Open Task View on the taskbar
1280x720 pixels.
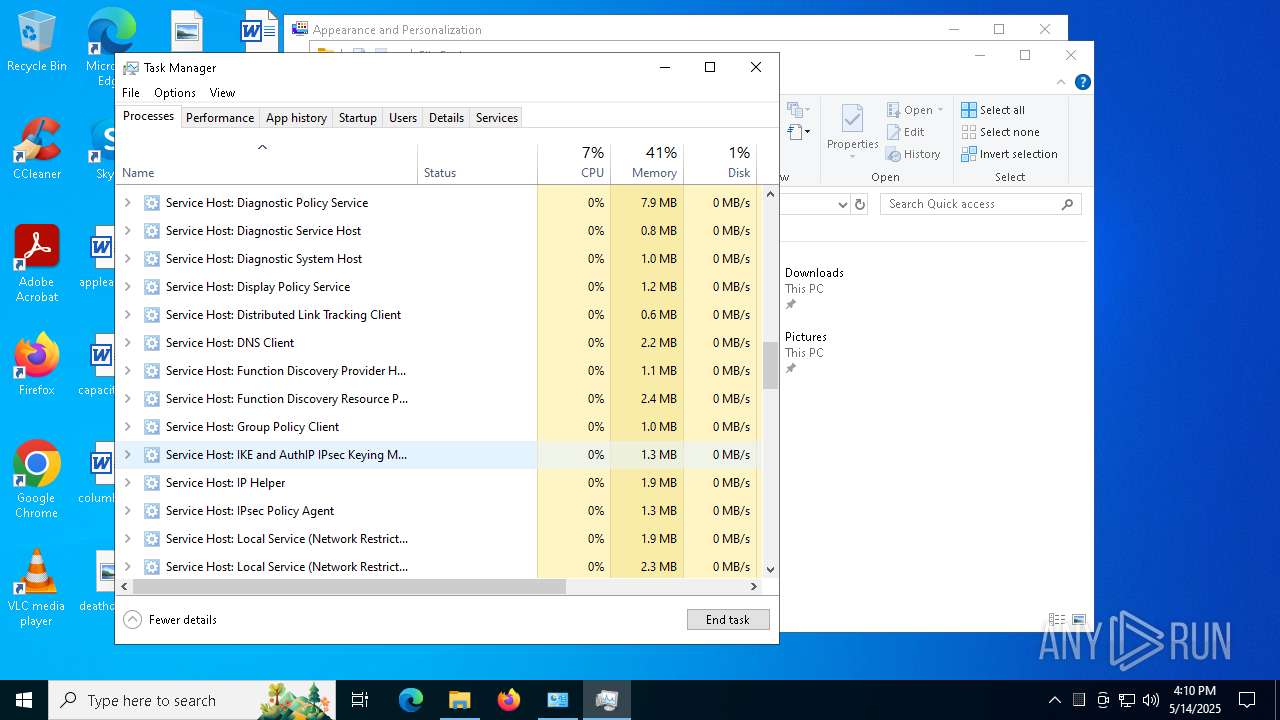click(x=360, y=700)
